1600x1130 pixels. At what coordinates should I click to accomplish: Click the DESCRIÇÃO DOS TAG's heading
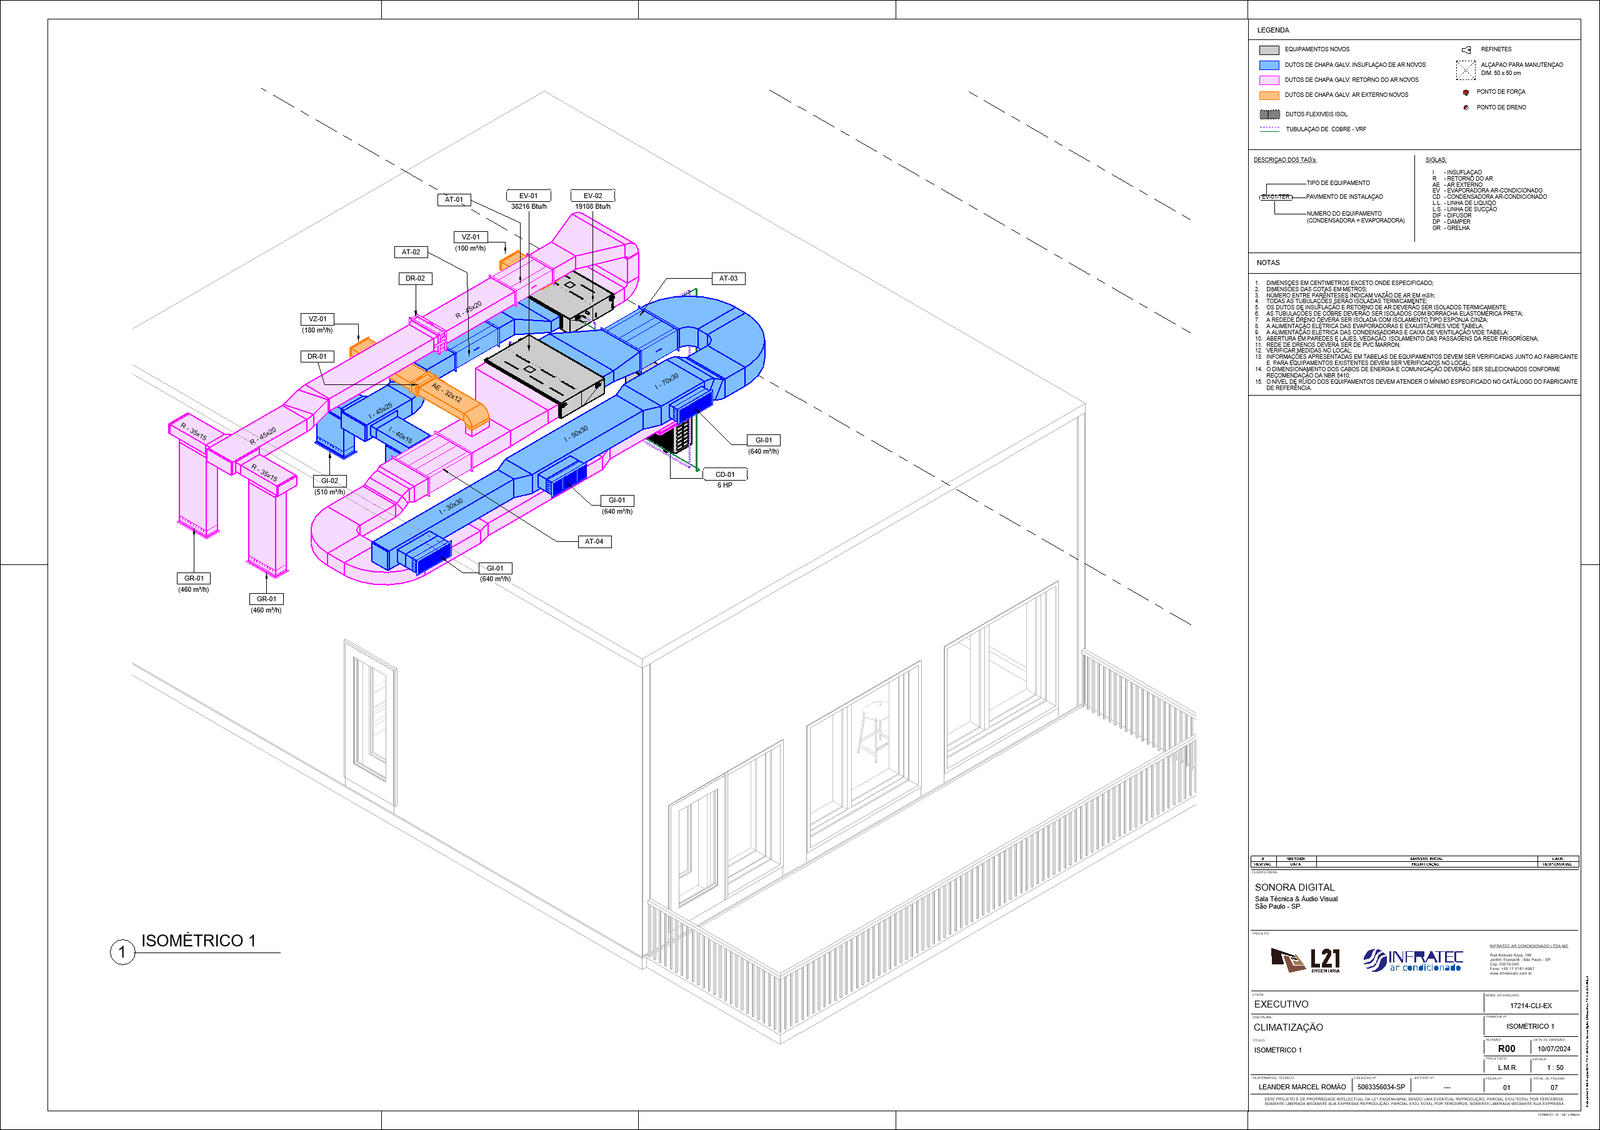point(1285,160)
